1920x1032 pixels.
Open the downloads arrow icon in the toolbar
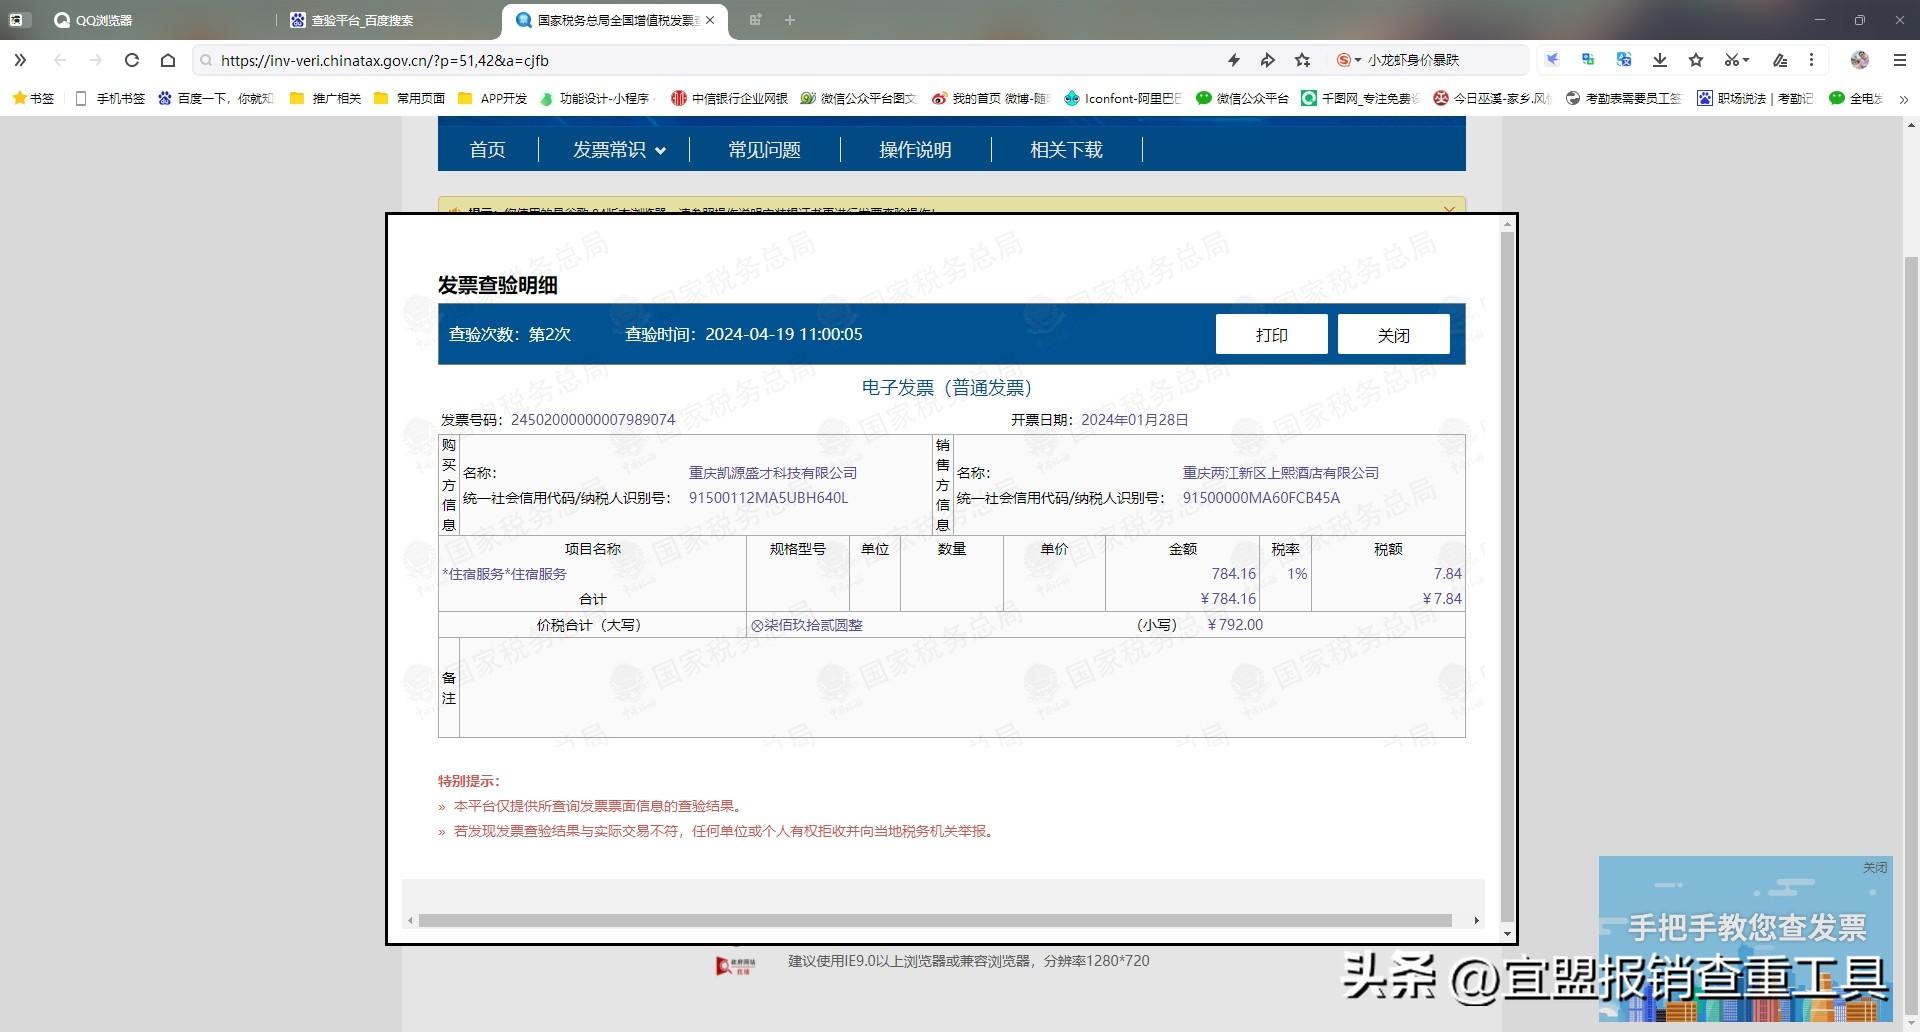(x=1660, y=60)
